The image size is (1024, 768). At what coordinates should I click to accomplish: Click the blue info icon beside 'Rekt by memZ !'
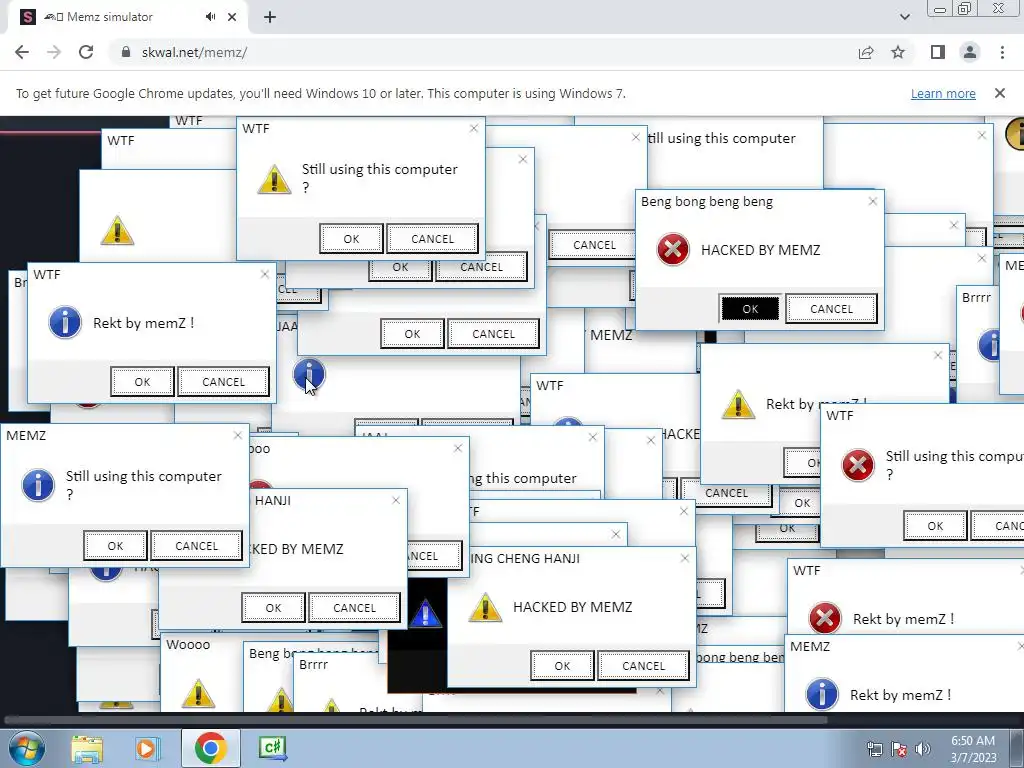point(65,323)
